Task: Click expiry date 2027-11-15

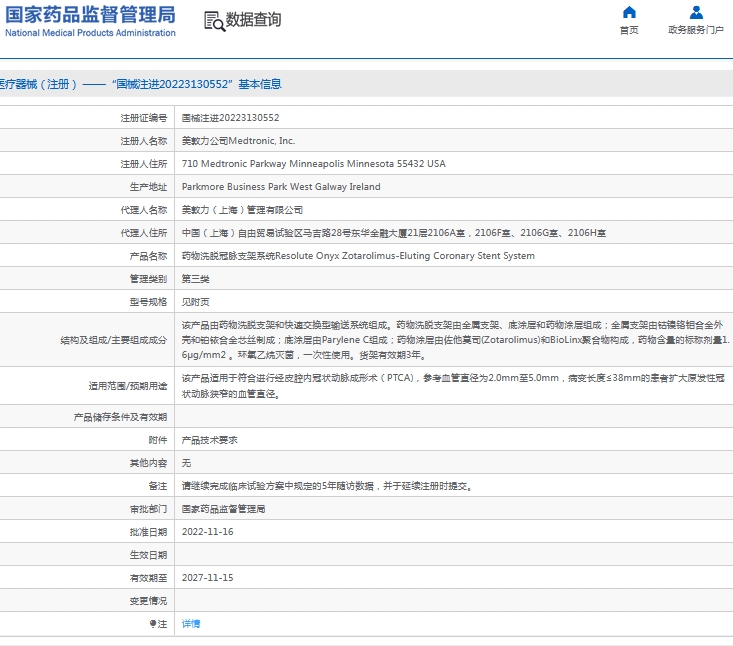Action: click(x=208, y=578)
